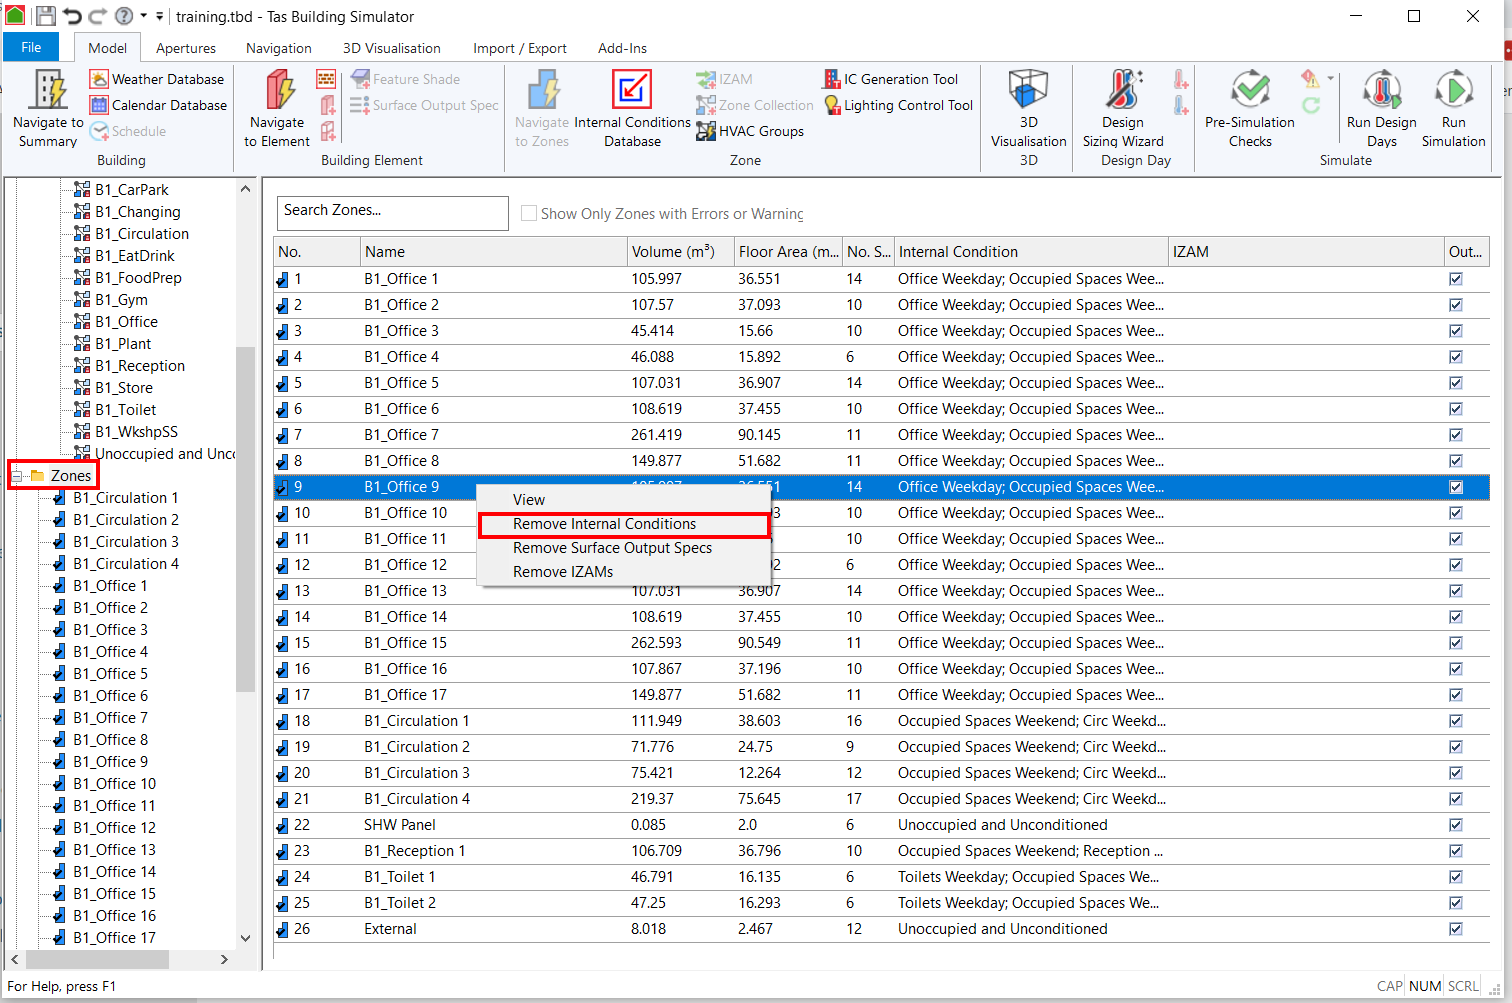
Task: Click Navigate to Element icon
Action: [279, 89]
